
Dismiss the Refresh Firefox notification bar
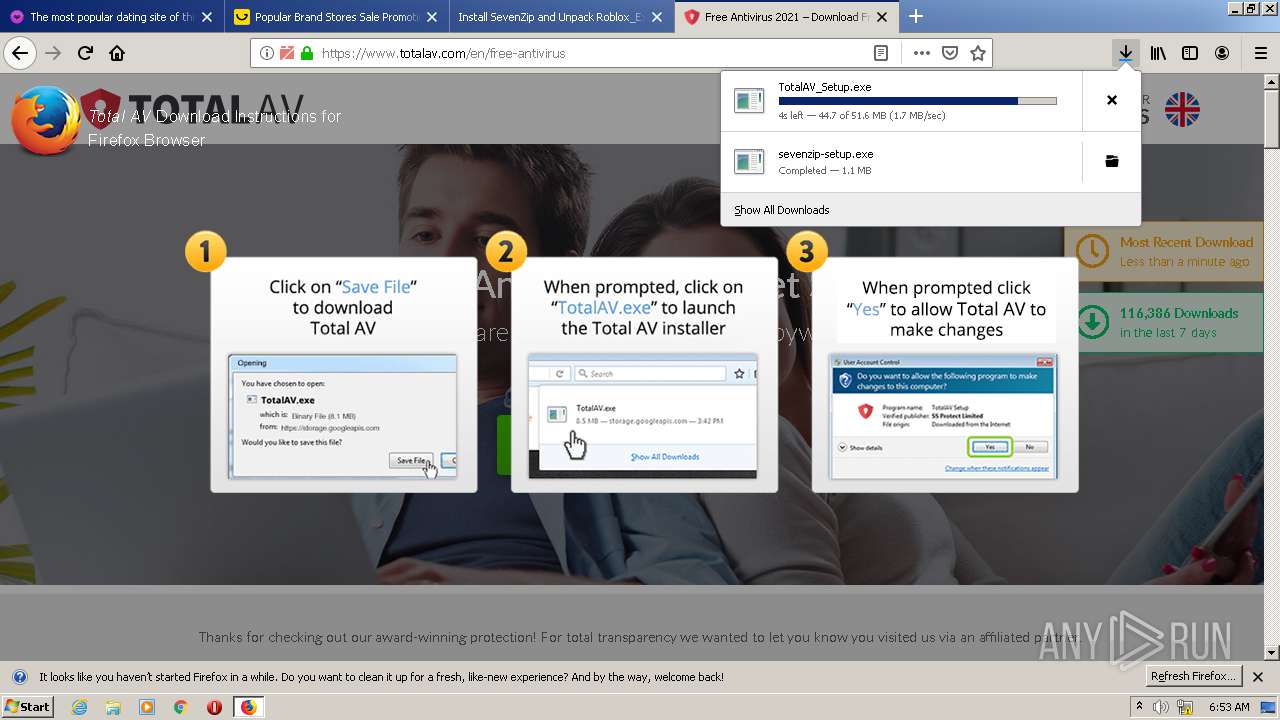click(1258, 677)
